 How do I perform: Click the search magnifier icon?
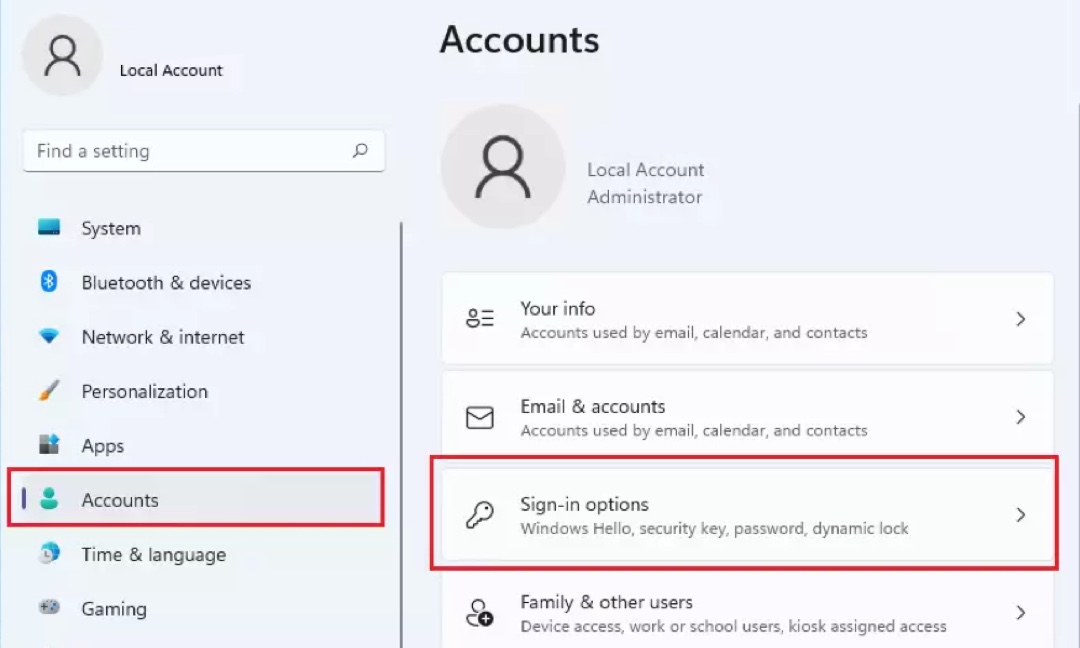point(360,151)
